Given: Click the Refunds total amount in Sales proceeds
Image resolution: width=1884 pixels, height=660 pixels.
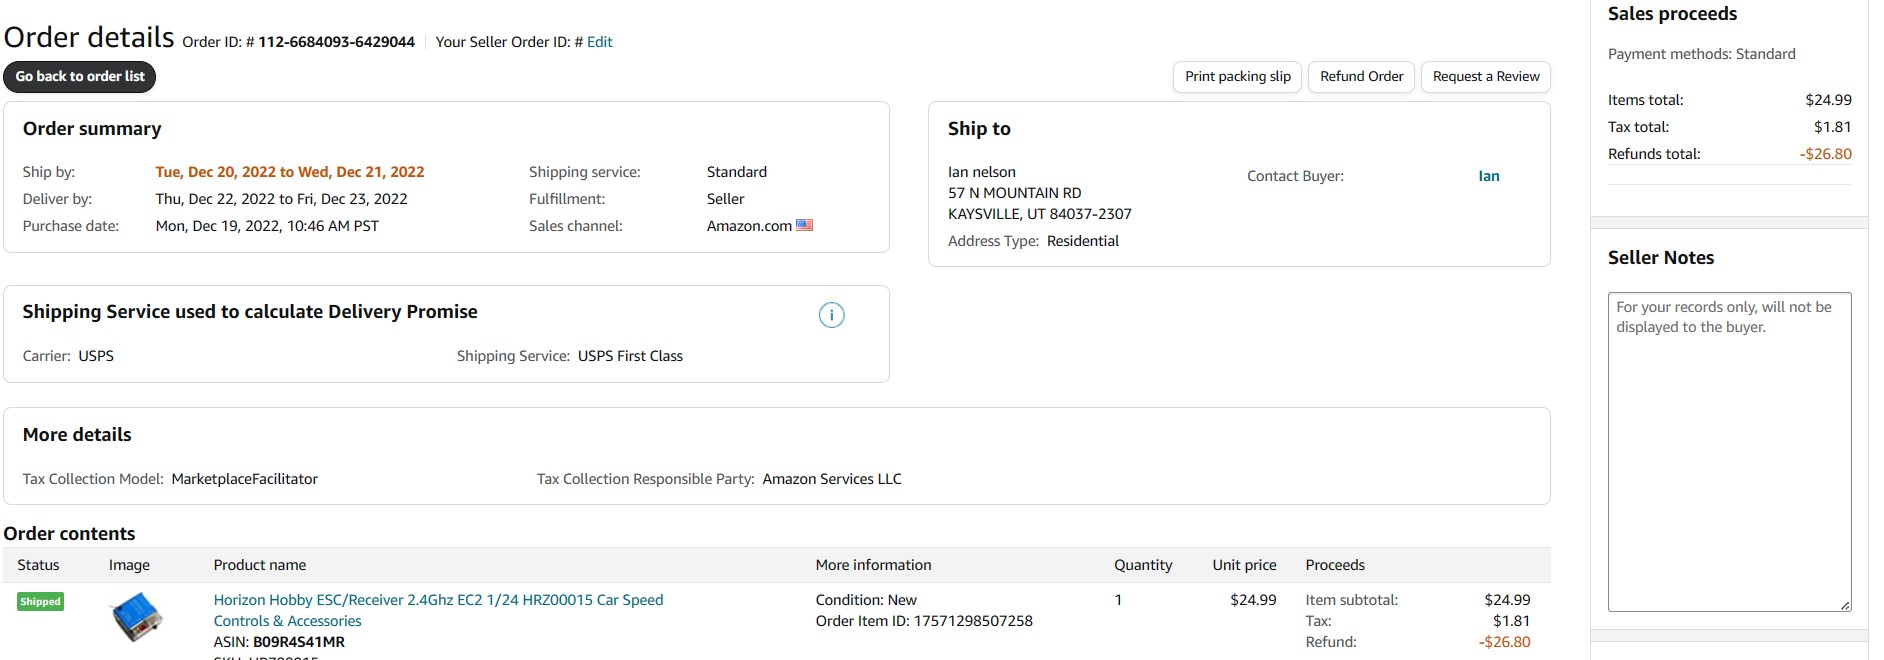Looking at the screenshot, I should coord(1825,154).
